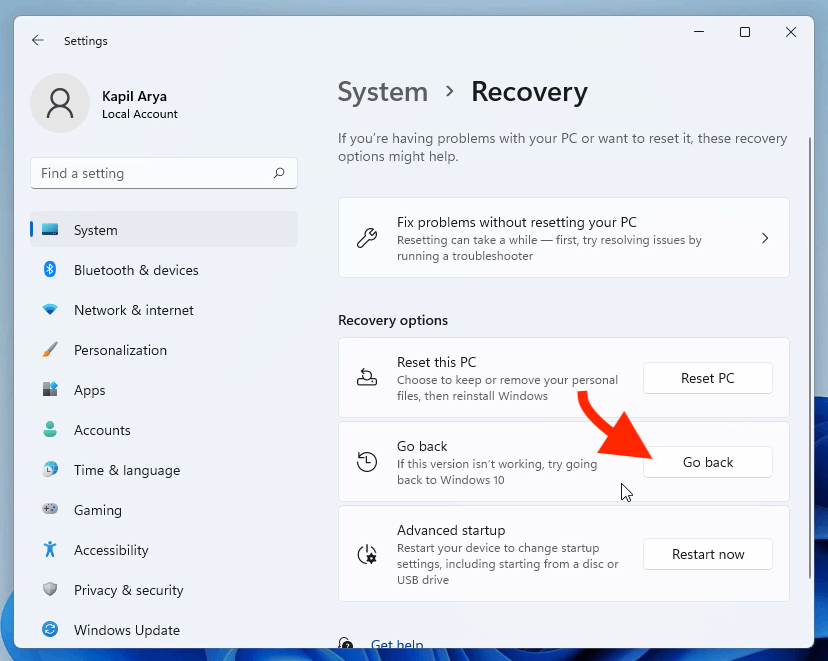Click inside the Find a setting search box
Viewport: 828px width, 661px height.
tap(163, 172)
